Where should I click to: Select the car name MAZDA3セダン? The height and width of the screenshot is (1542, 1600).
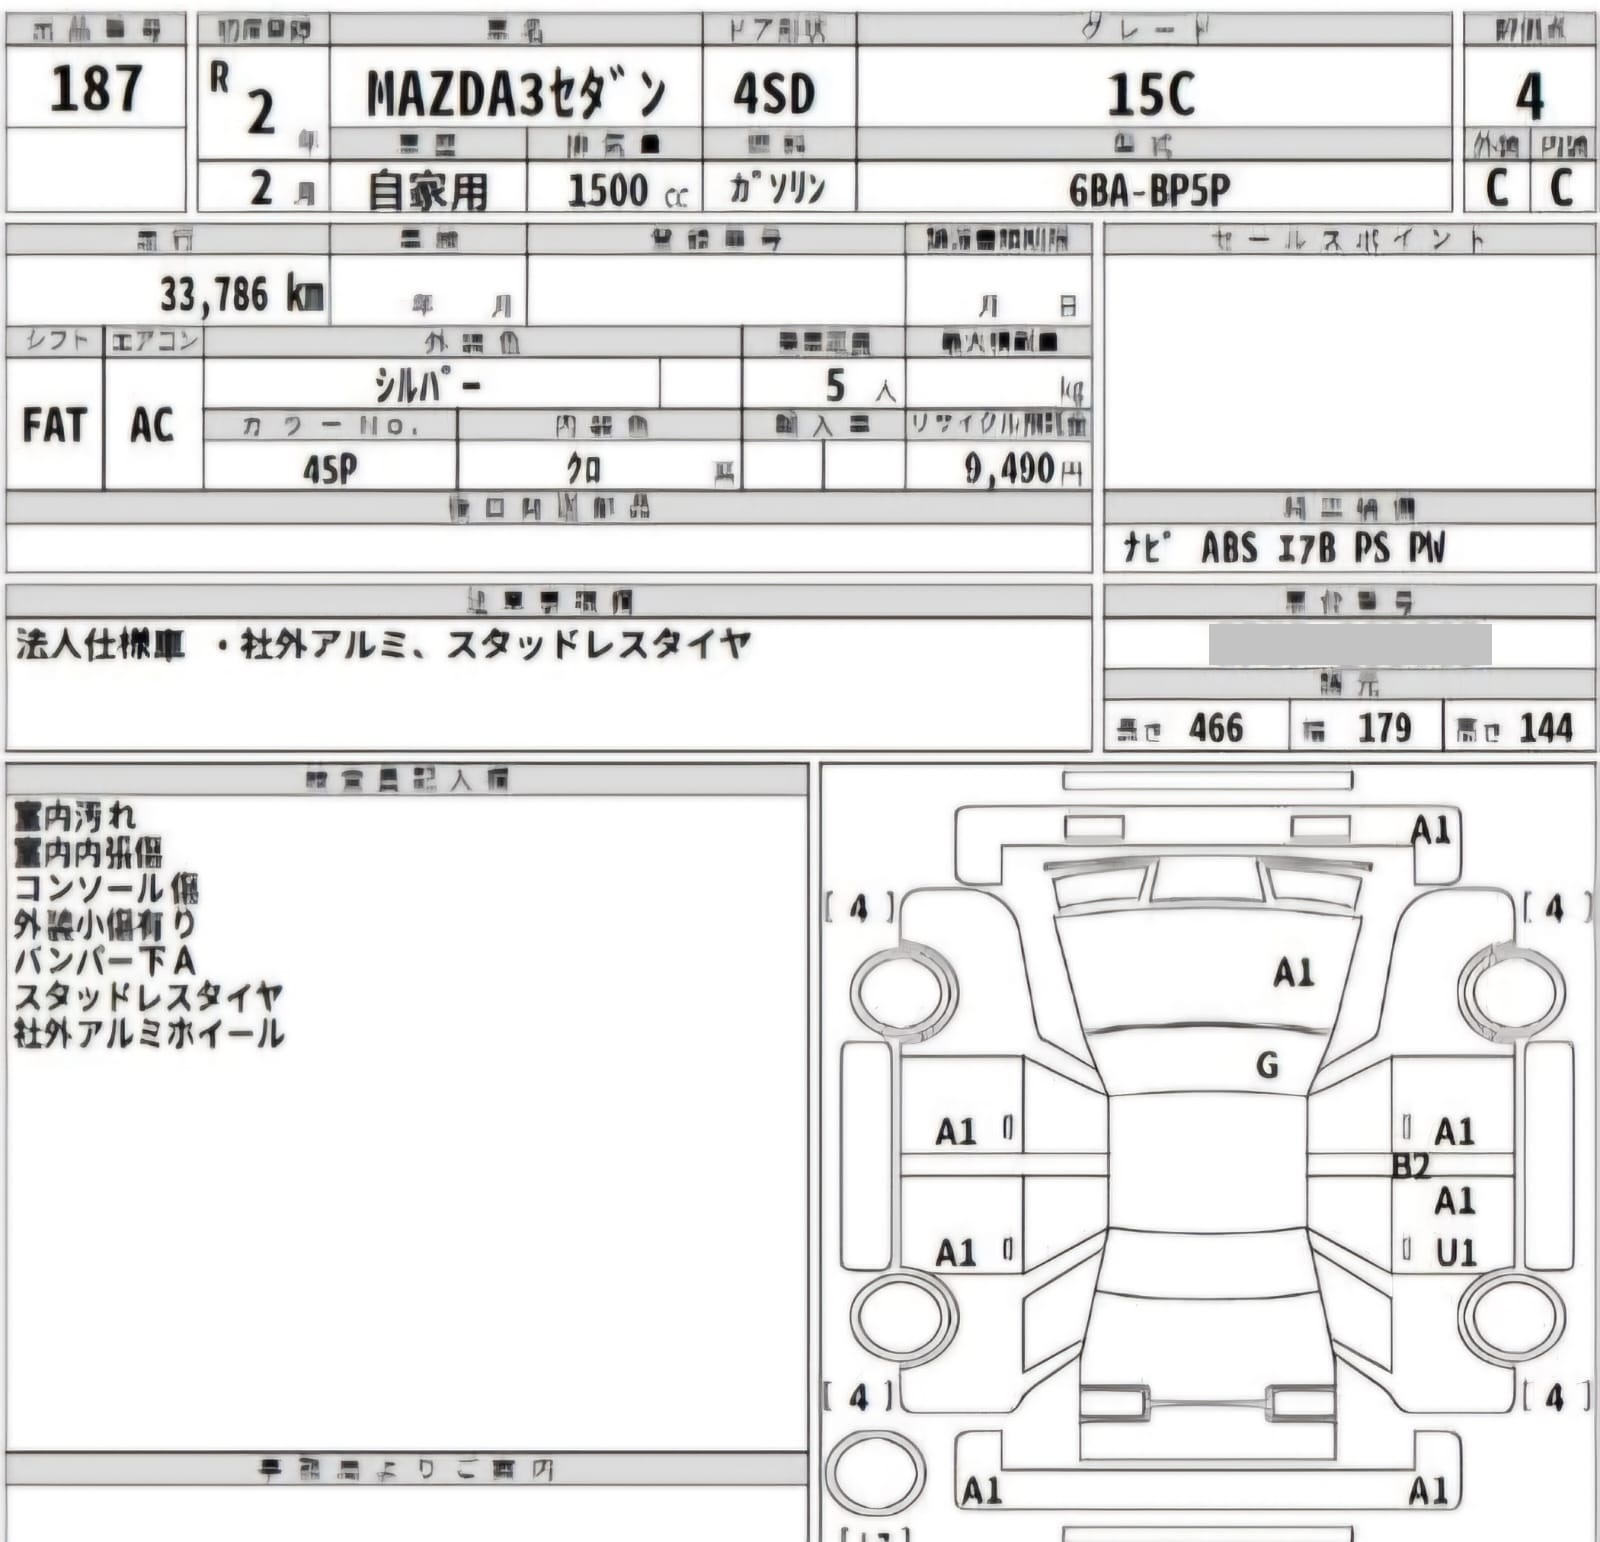(516, 95)
